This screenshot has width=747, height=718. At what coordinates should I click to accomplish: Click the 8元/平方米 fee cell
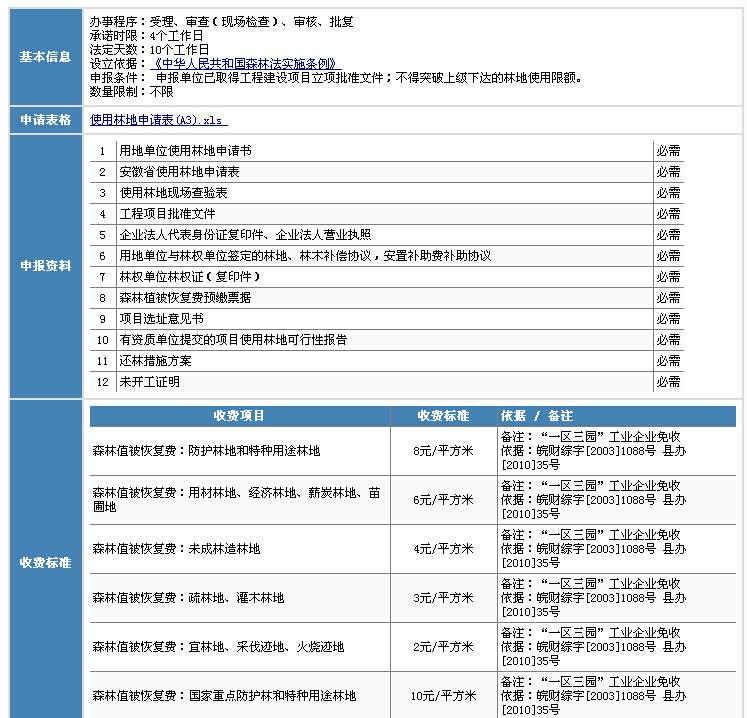point(443,452)
